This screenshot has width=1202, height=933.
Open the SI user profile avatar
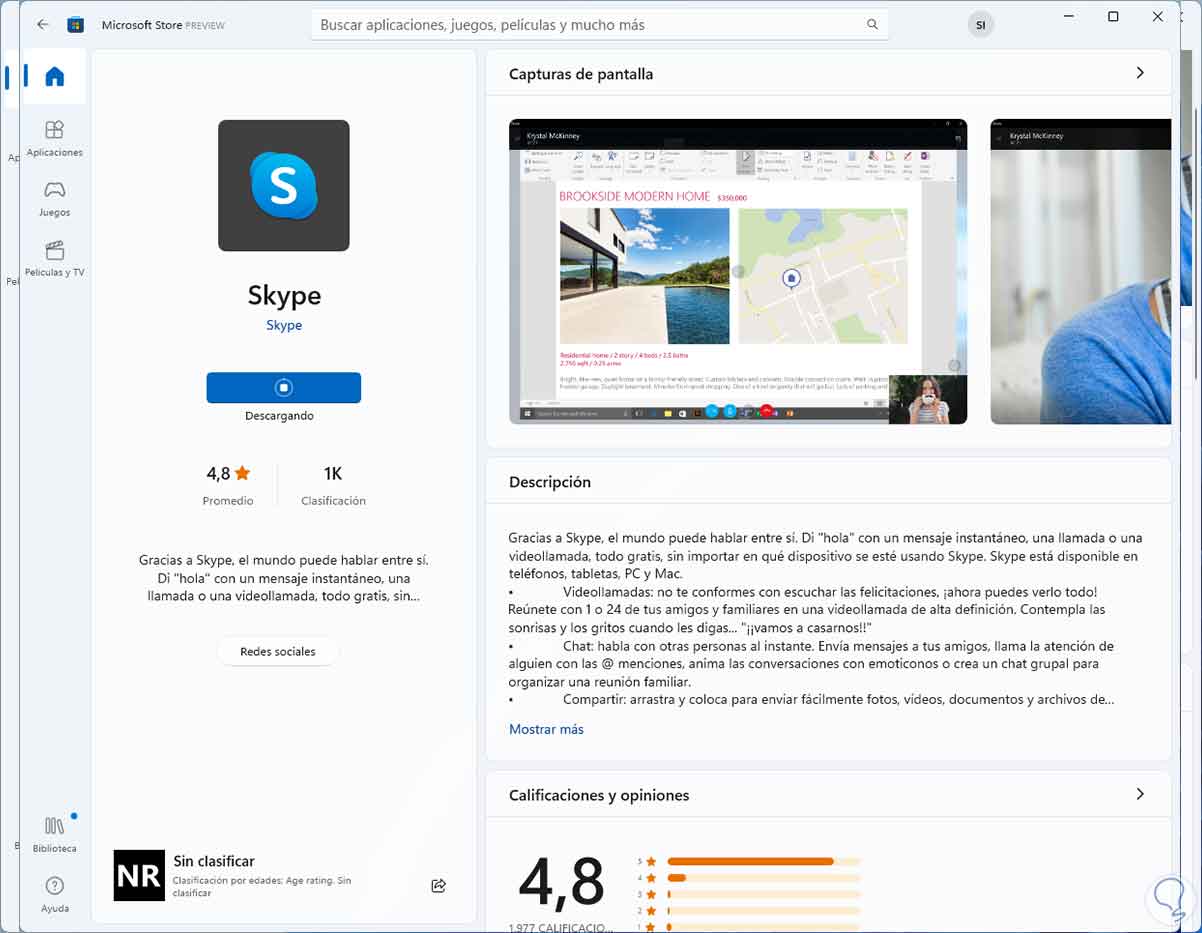(x=980, y=24)
